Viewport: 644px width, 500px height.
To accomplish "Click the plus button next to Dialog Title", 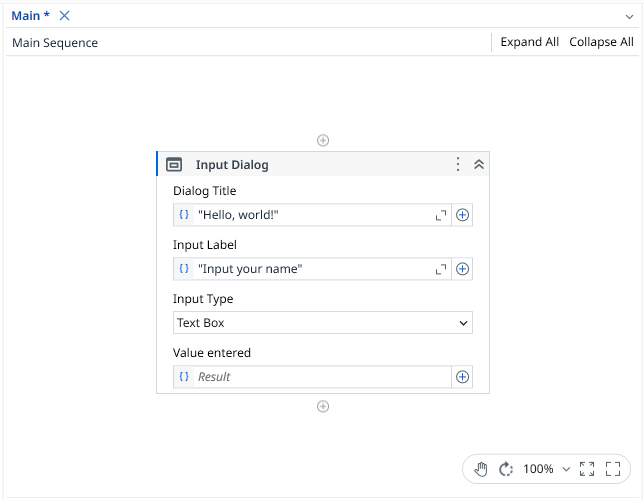I will click(x=462, y=215).
